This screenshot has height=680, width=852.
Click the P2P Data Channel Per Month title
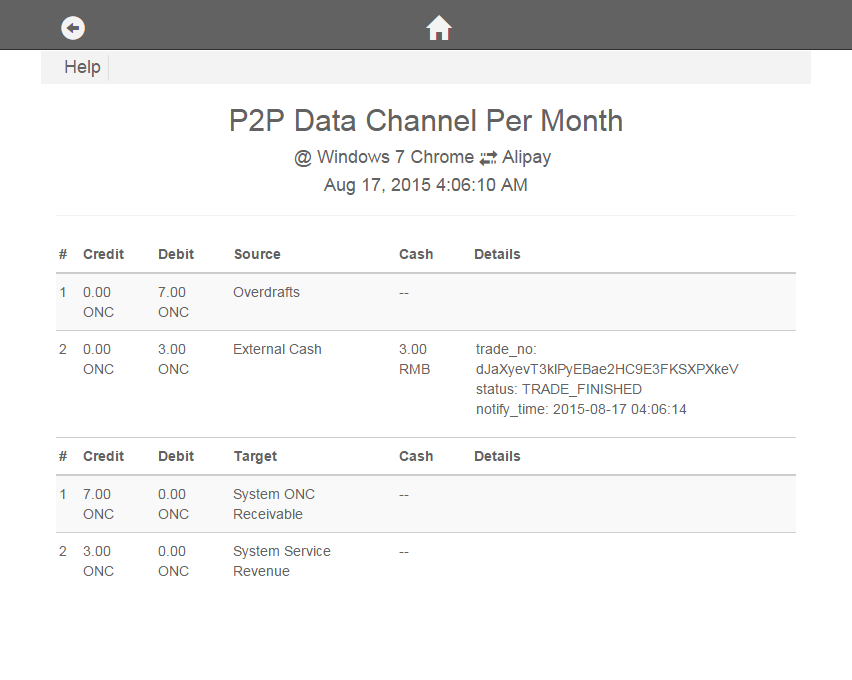pos(426,121)
